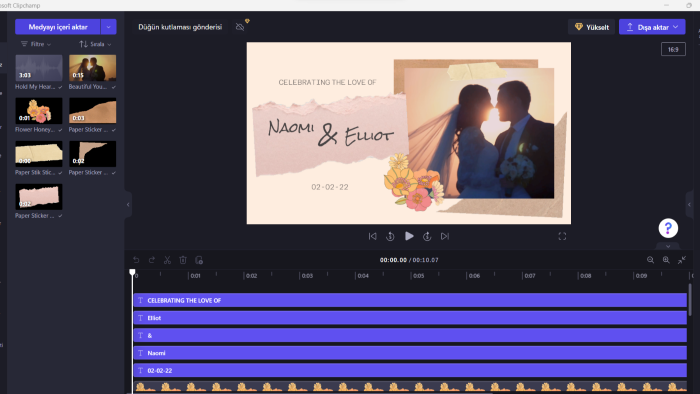
Task: Click the Yükselt upgrade button
Action: [x=592, y=27]
